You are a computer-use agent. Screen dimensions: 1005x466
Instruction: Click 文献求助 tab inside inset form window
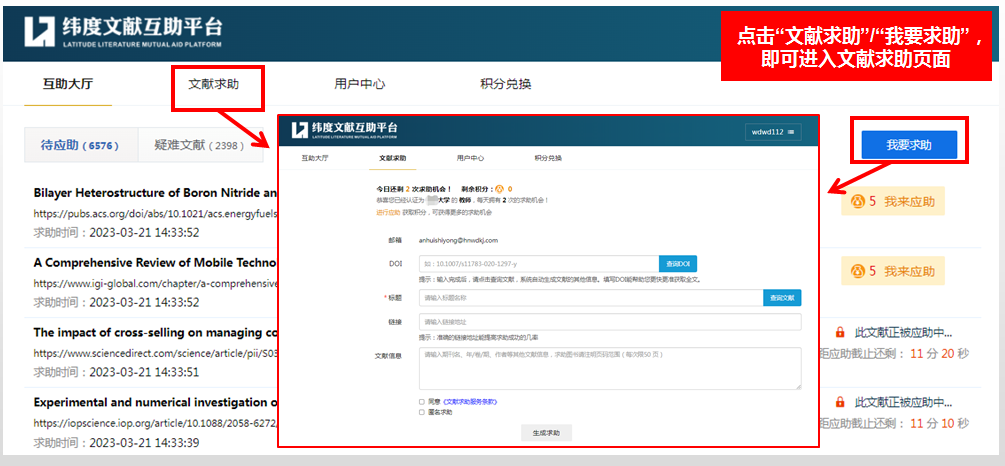[392, 158]
